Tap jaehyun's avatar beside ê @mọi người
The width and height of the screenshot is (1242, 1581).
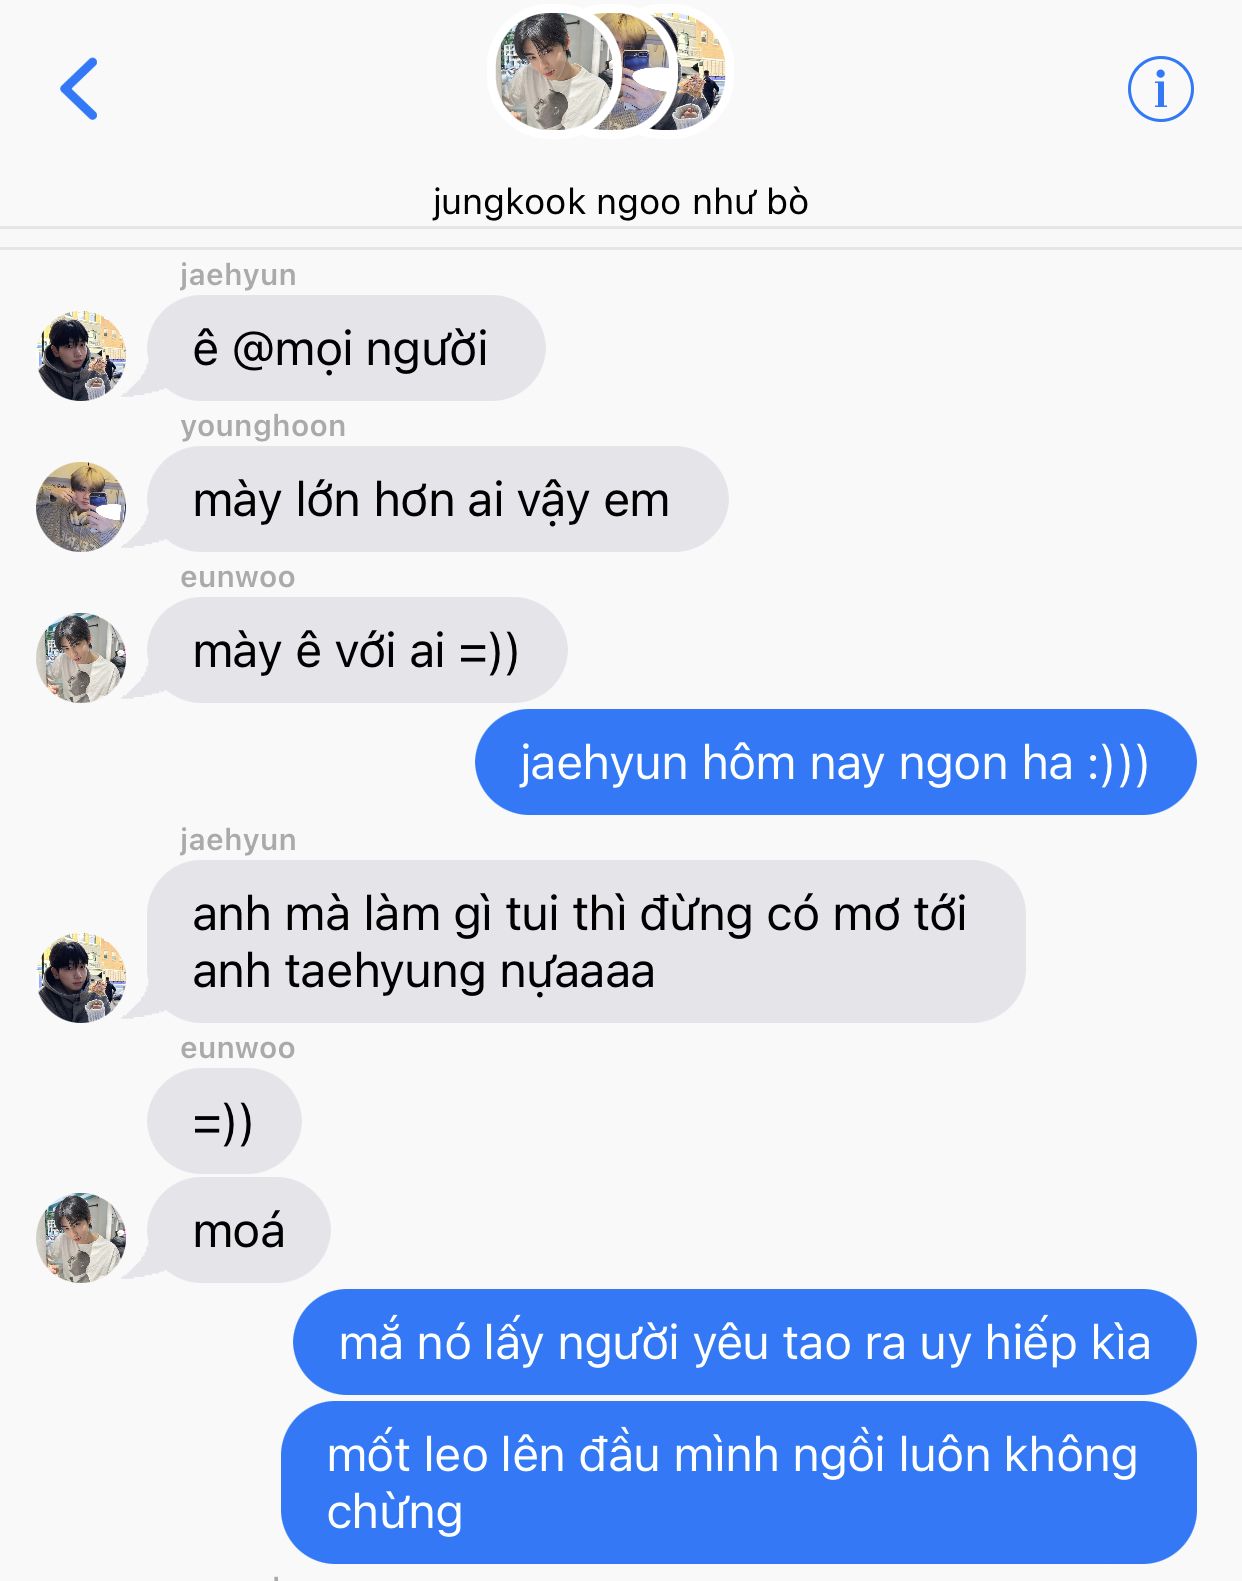coord(81,356)
